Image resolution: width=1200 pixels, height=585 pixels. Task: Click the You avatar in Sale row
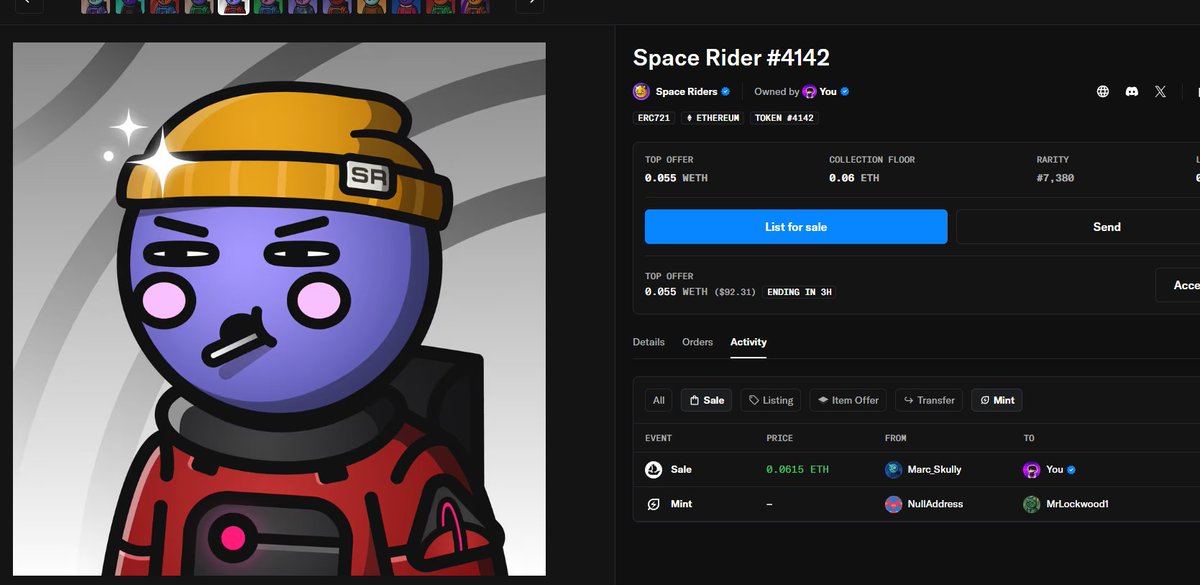[x=1031, y=469]
